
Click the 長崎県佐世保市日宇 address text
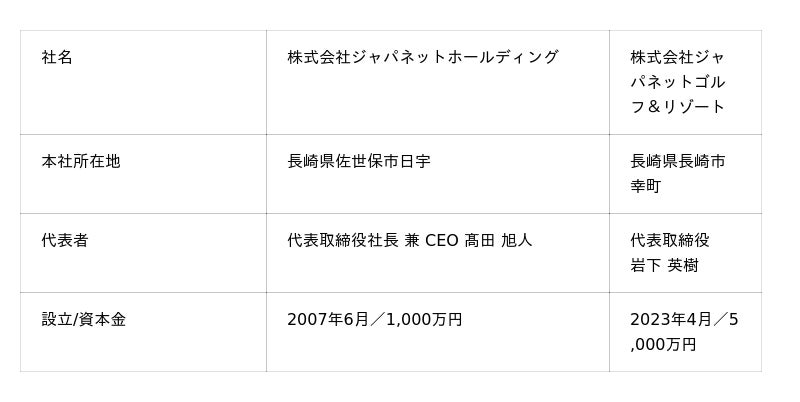coord(359,161)
